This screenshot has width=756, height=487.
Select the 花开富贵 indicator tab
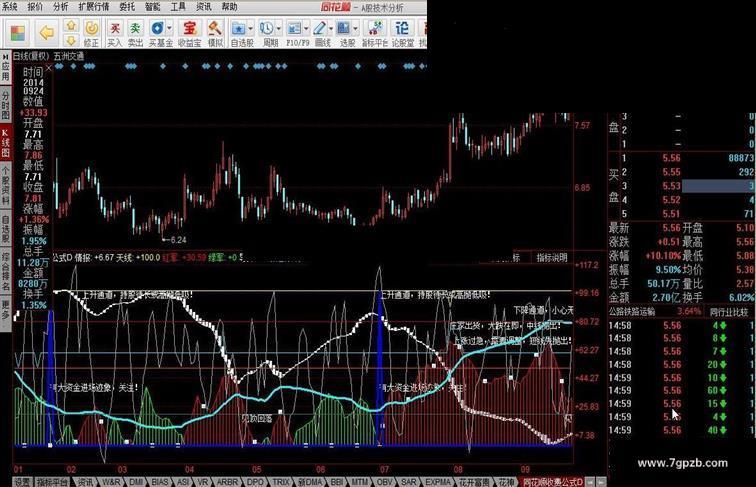[x=474, y=482]
